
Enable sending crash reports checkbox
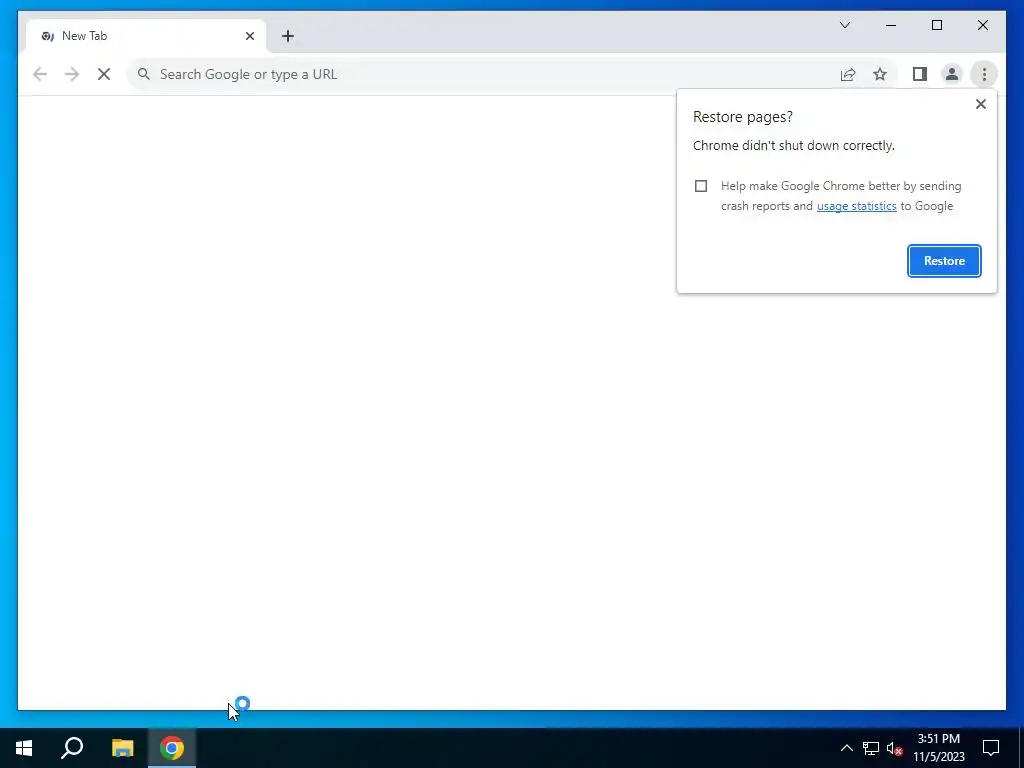pyautogui.click(x=701, y=186)
